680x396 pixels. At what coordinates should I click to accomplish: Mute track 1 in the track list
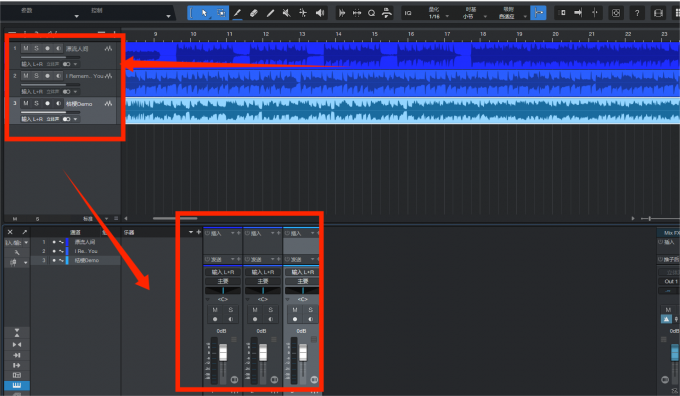(26, 48)
